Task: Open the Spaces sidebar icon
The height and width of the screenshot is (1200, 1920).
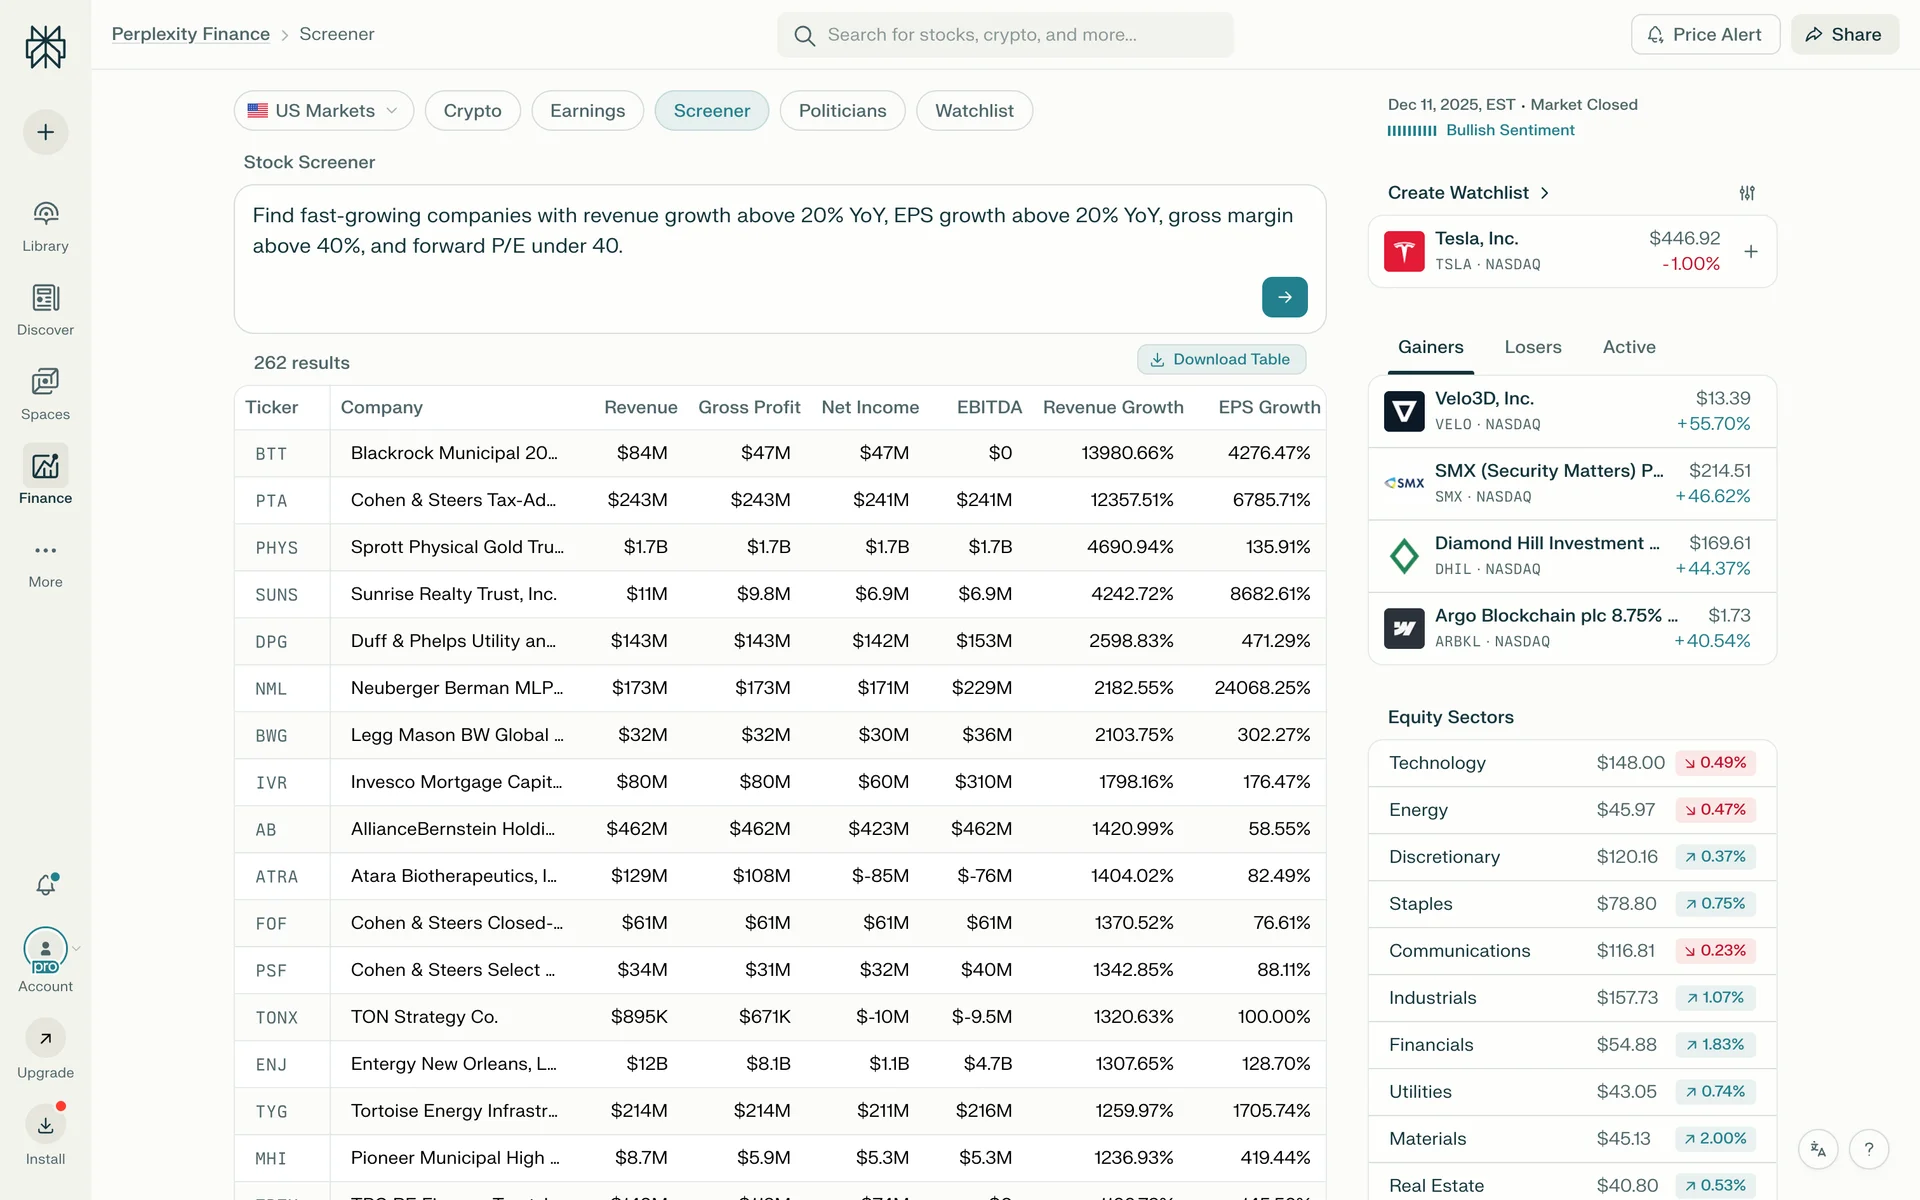Action: [45, 382]
